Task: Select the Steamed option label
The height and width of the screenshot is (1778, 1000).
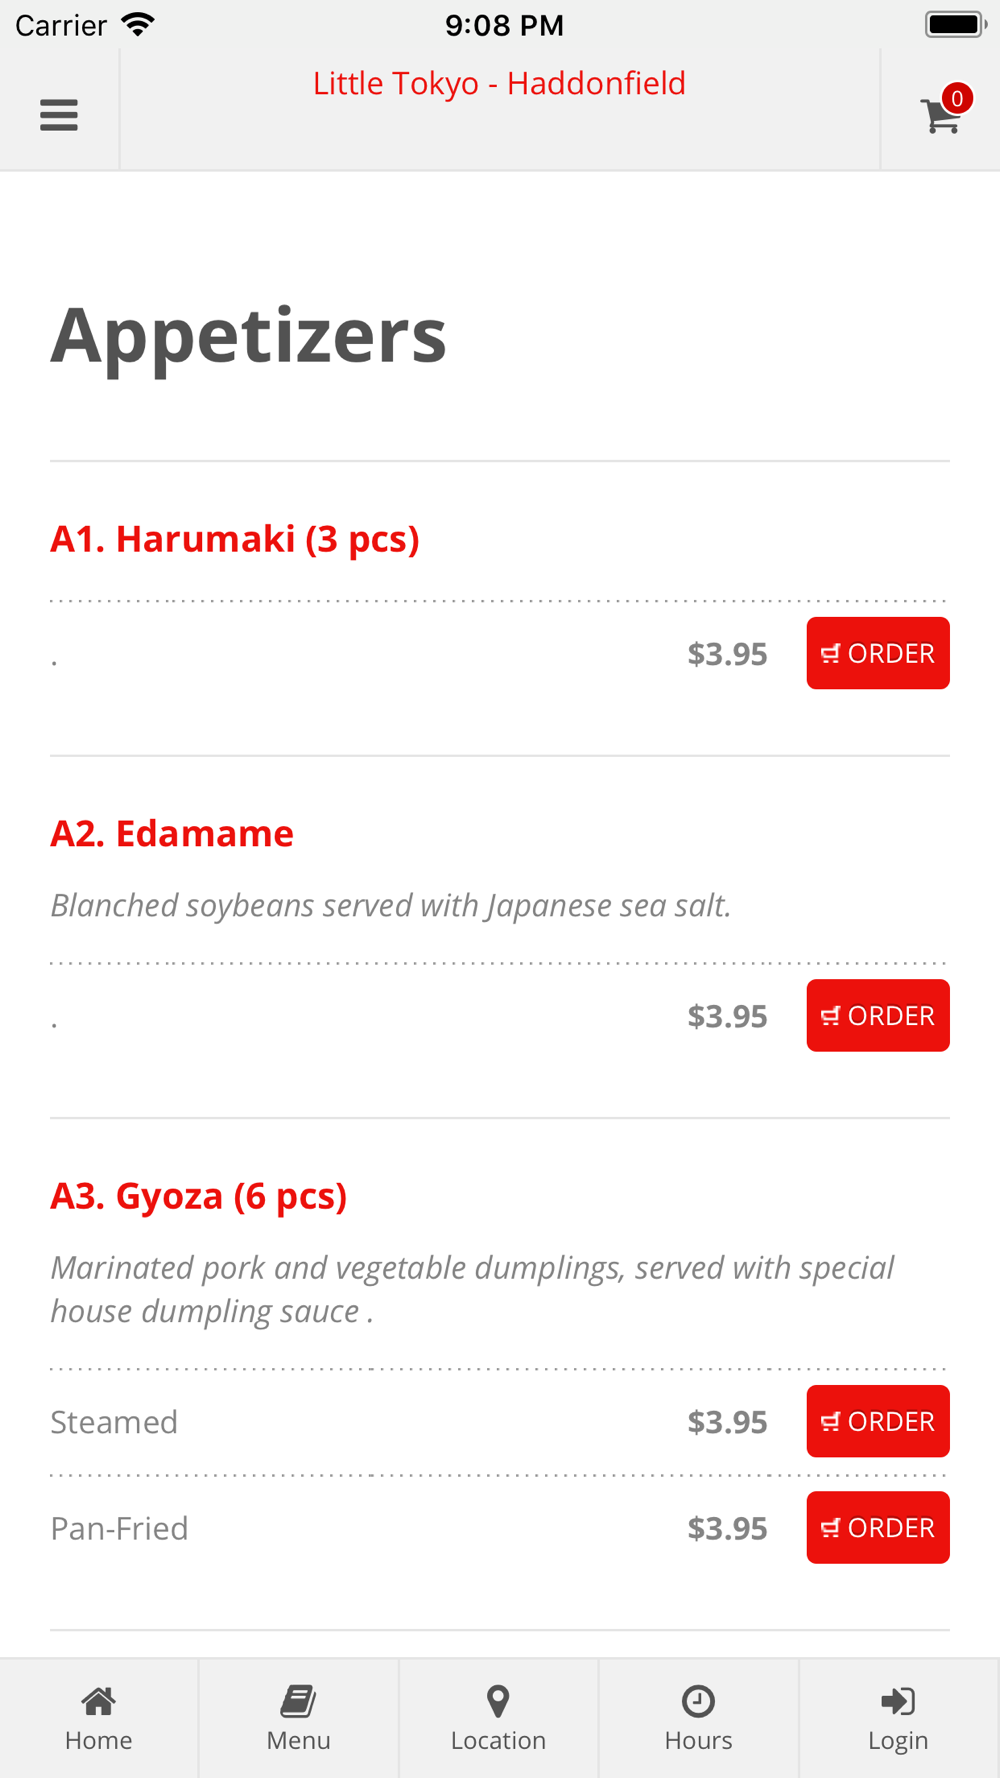Action: point(114,1422)
